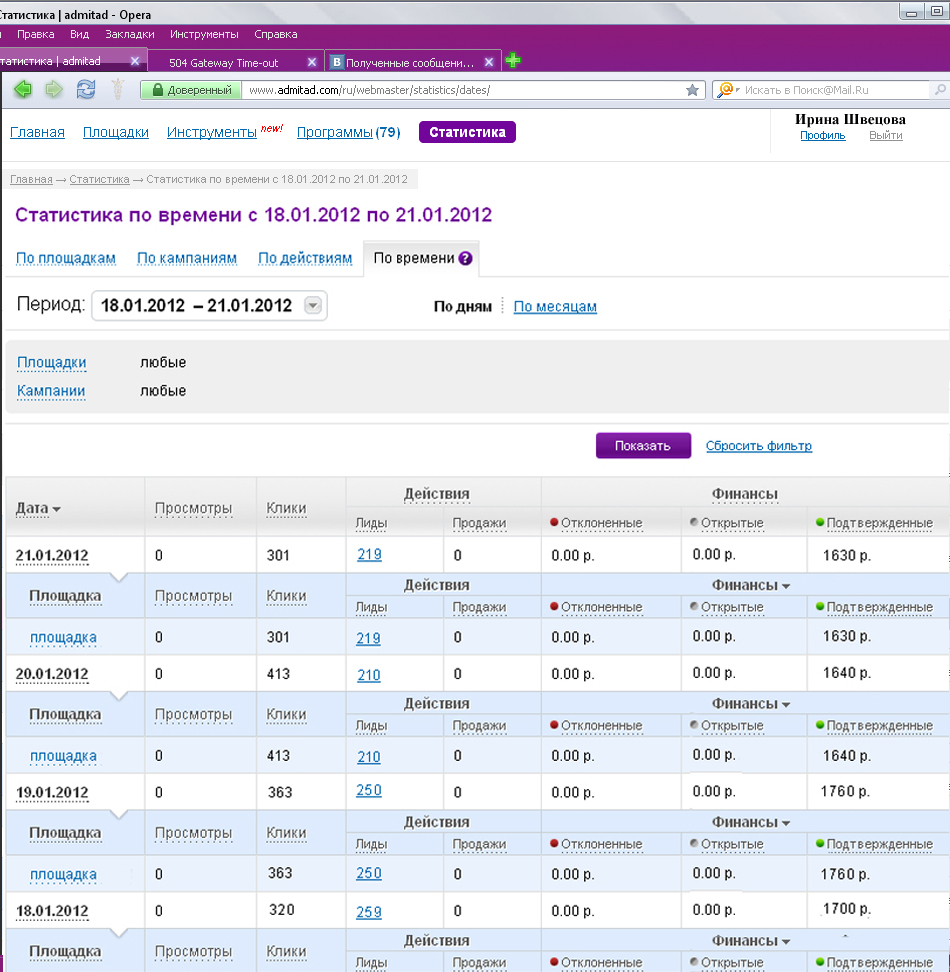Click the Opera wand icon
The image size is (950, 972).
coord(118,89)
